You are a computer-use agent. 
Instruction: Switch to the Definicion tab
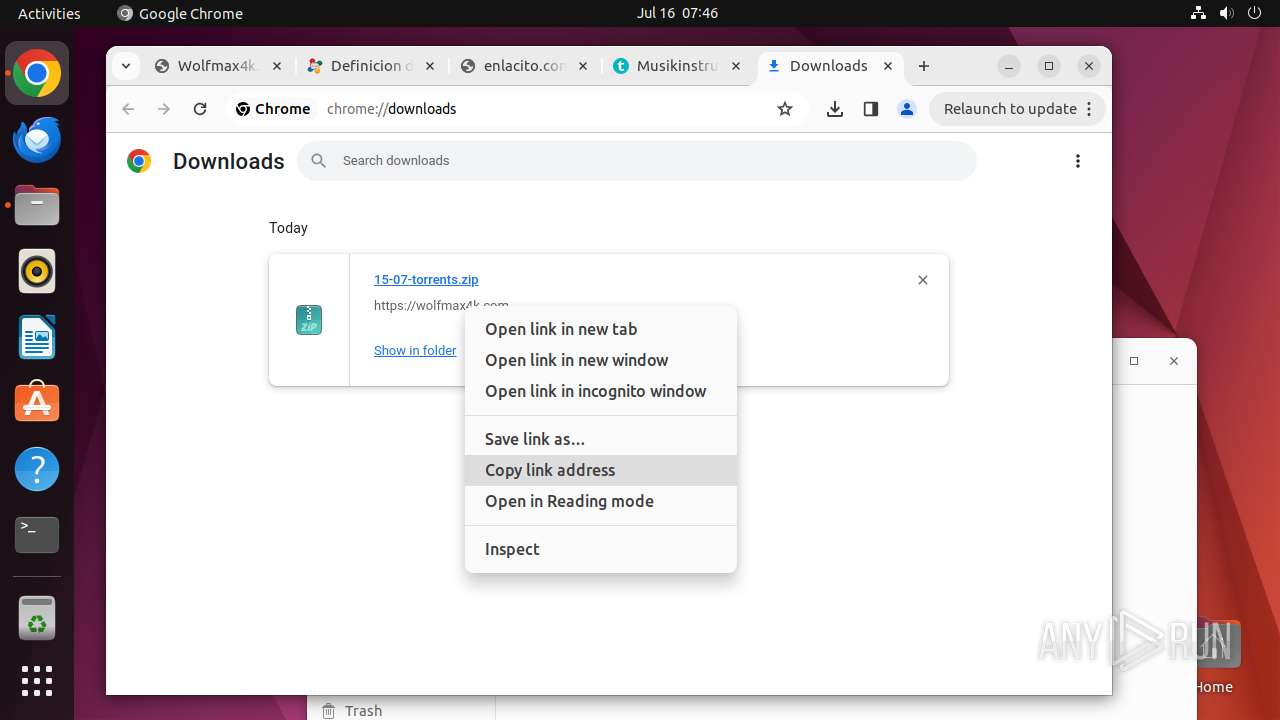(x=371, y=66)
